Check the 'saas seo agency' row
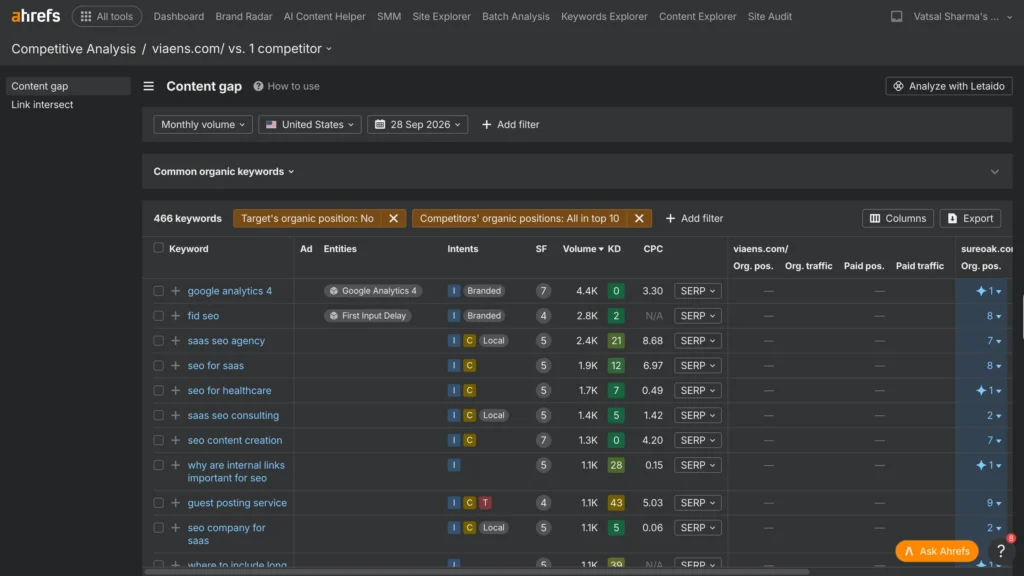 coord(158,340)
